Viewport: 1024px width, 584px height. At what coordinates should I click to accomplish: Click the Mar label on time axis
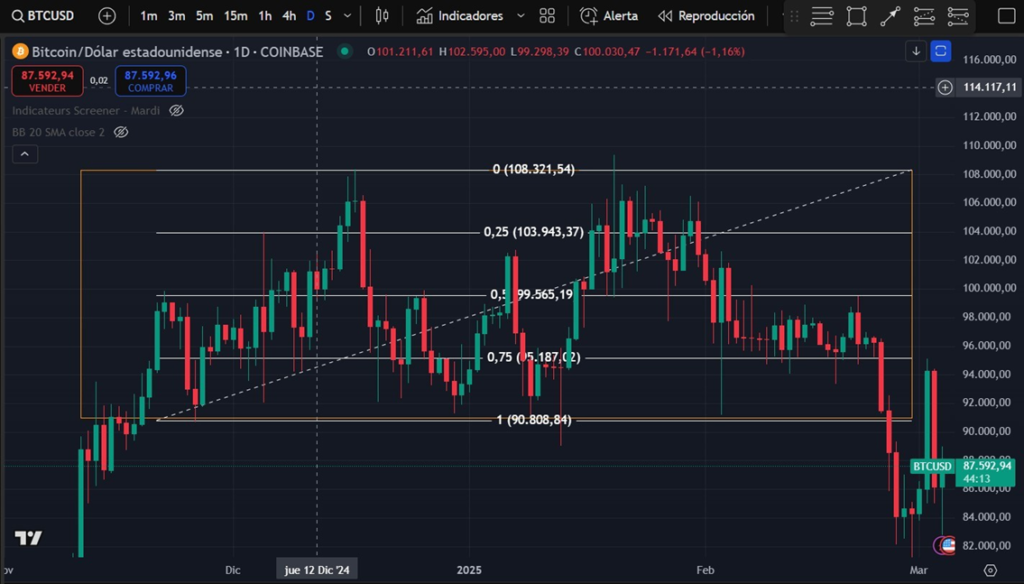(x=918, y=570)
